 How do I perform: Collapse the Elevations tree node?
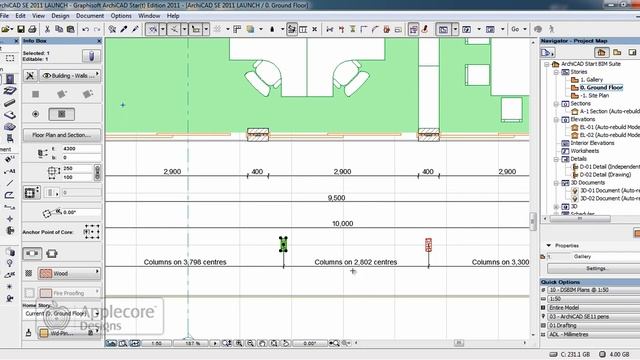point(556,120)
